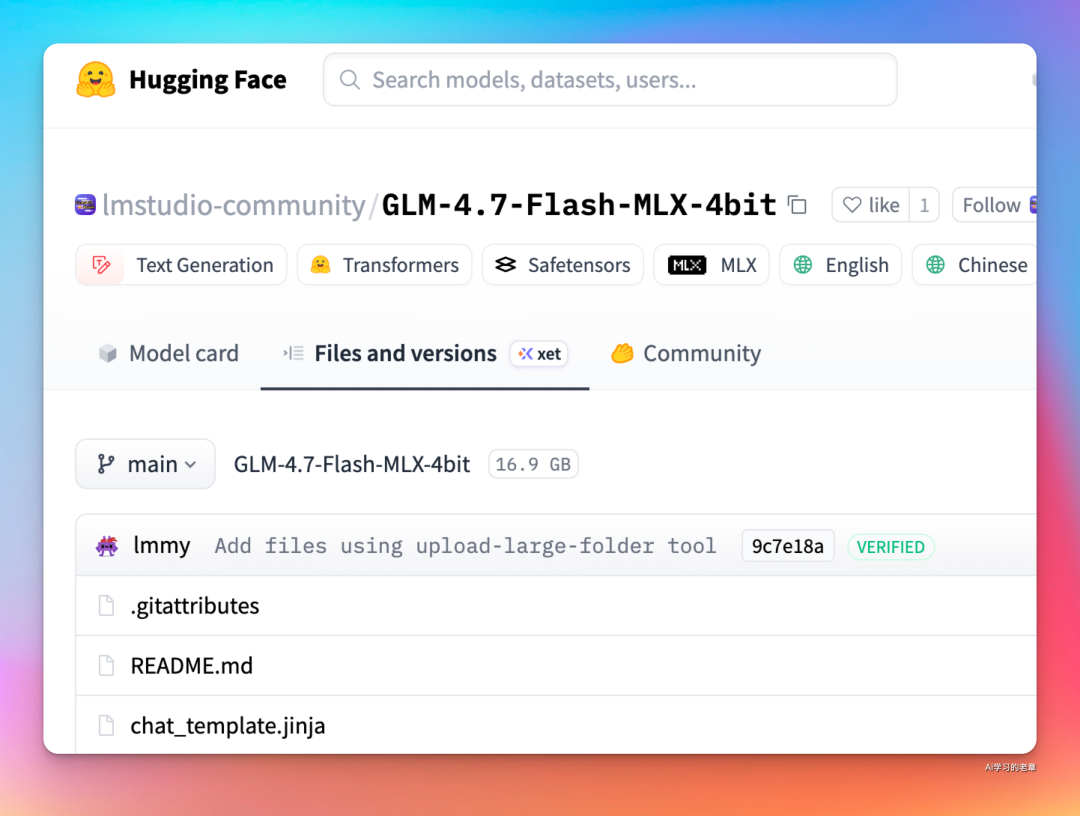Open the chat_template.jinja file
1080x816 pixels.
[228, 726]
